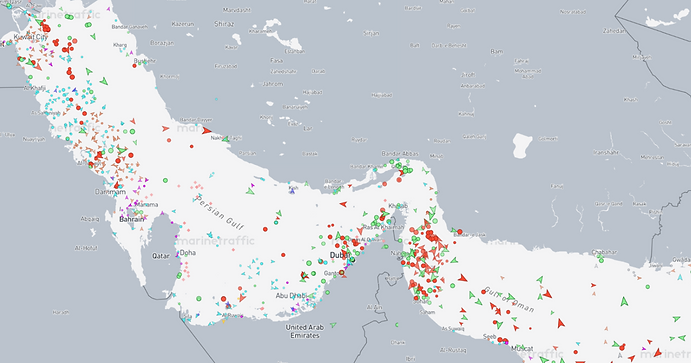Image resolution: width=691 pixels, height=363 pixels.
Task: Select the green marker inland near Al Ain
Action: click(397, 325)
